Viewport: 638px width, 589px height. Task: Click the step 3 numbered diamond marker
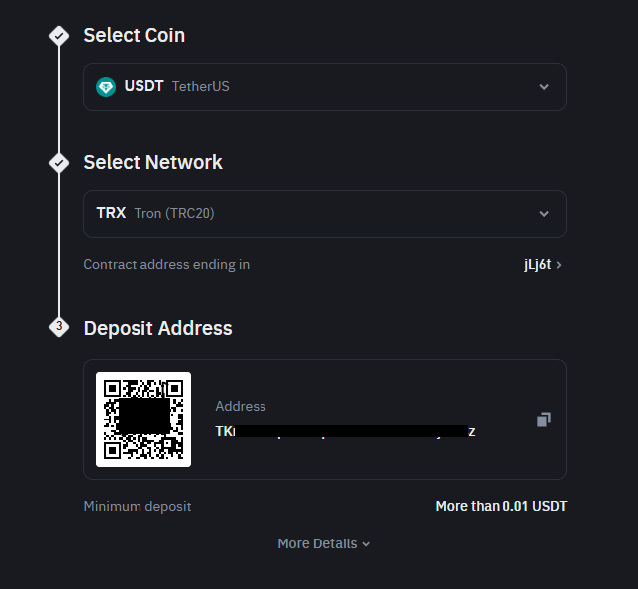(59, 327)
